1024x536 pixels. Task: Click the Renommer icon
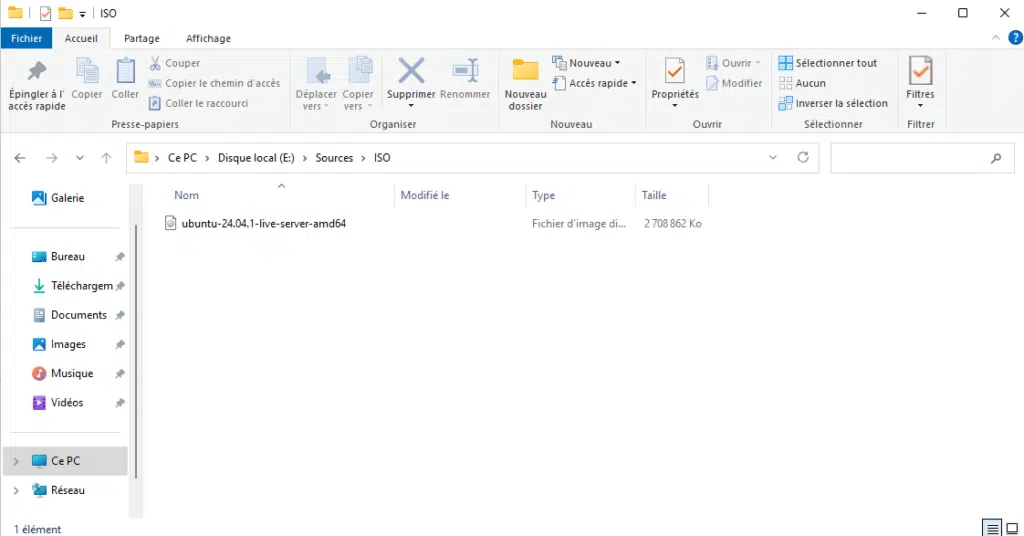point(465,71)
